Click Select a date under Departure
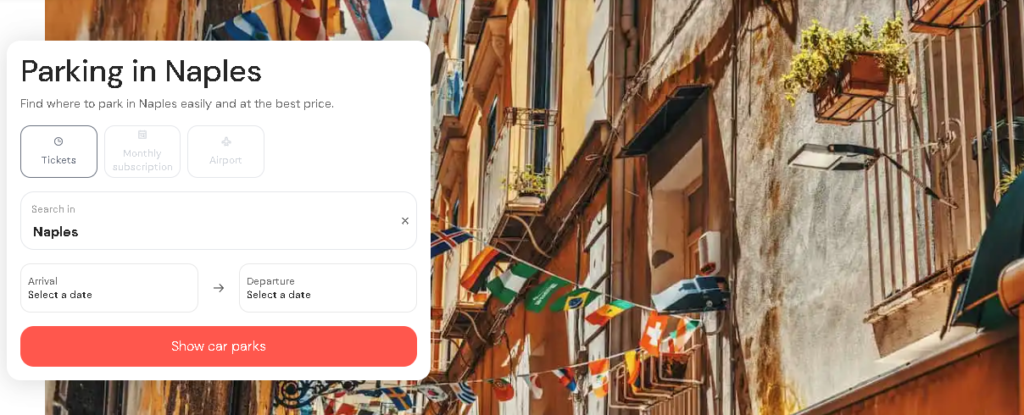Image resolution: width=1024 pixels, height=415 pixels. [279, 295]
